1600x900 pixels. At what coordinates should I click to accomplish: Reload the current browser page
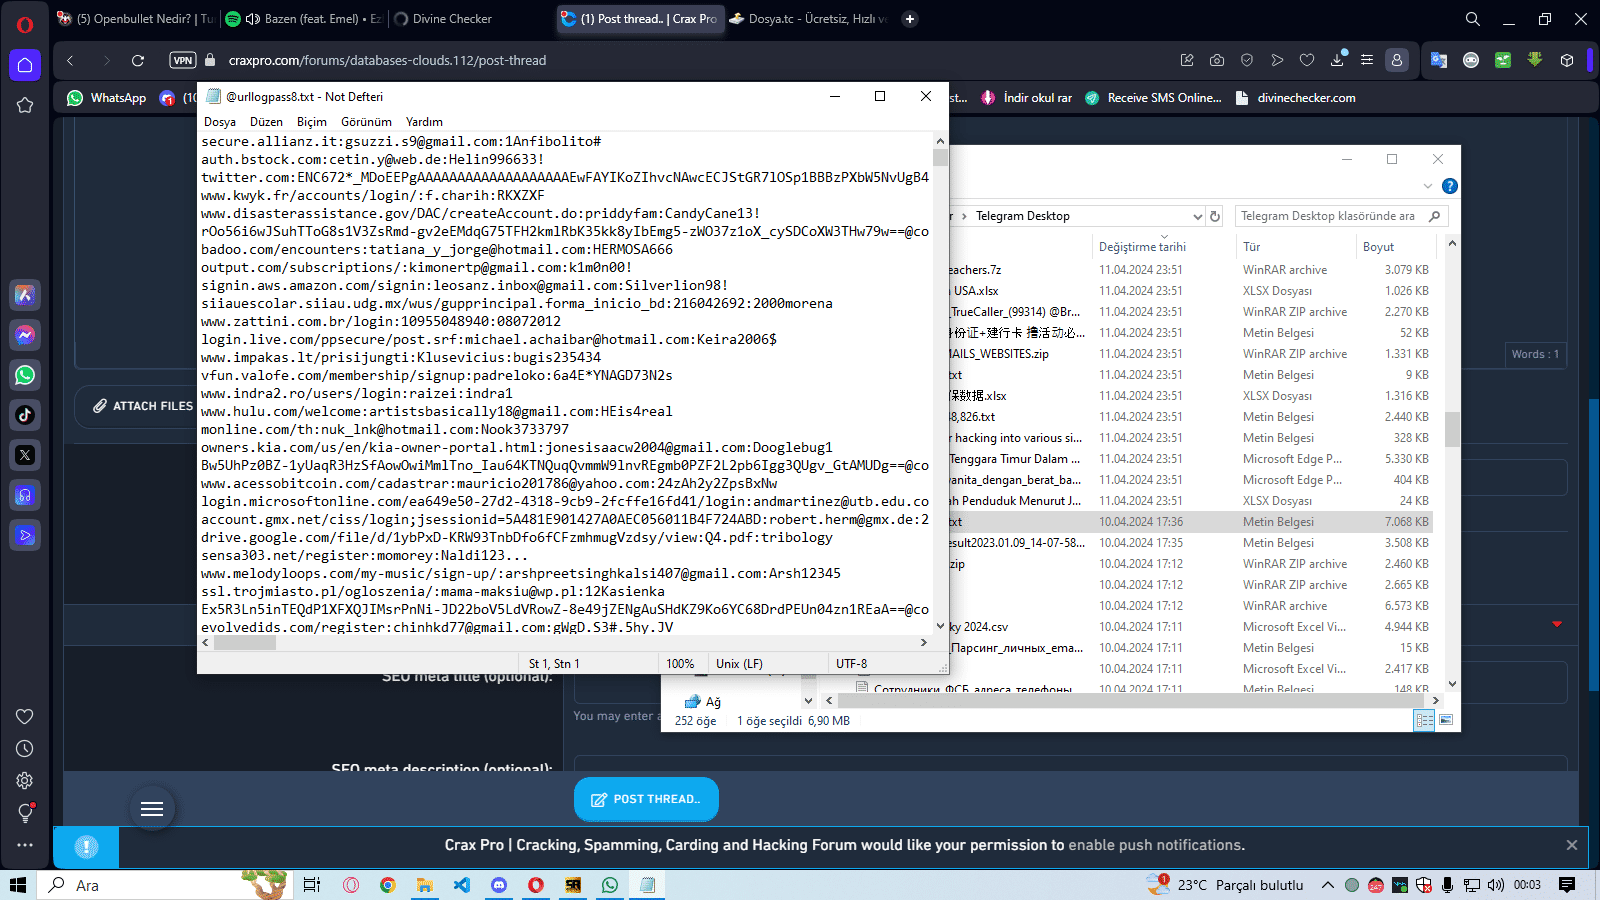(x=138, y=60)
